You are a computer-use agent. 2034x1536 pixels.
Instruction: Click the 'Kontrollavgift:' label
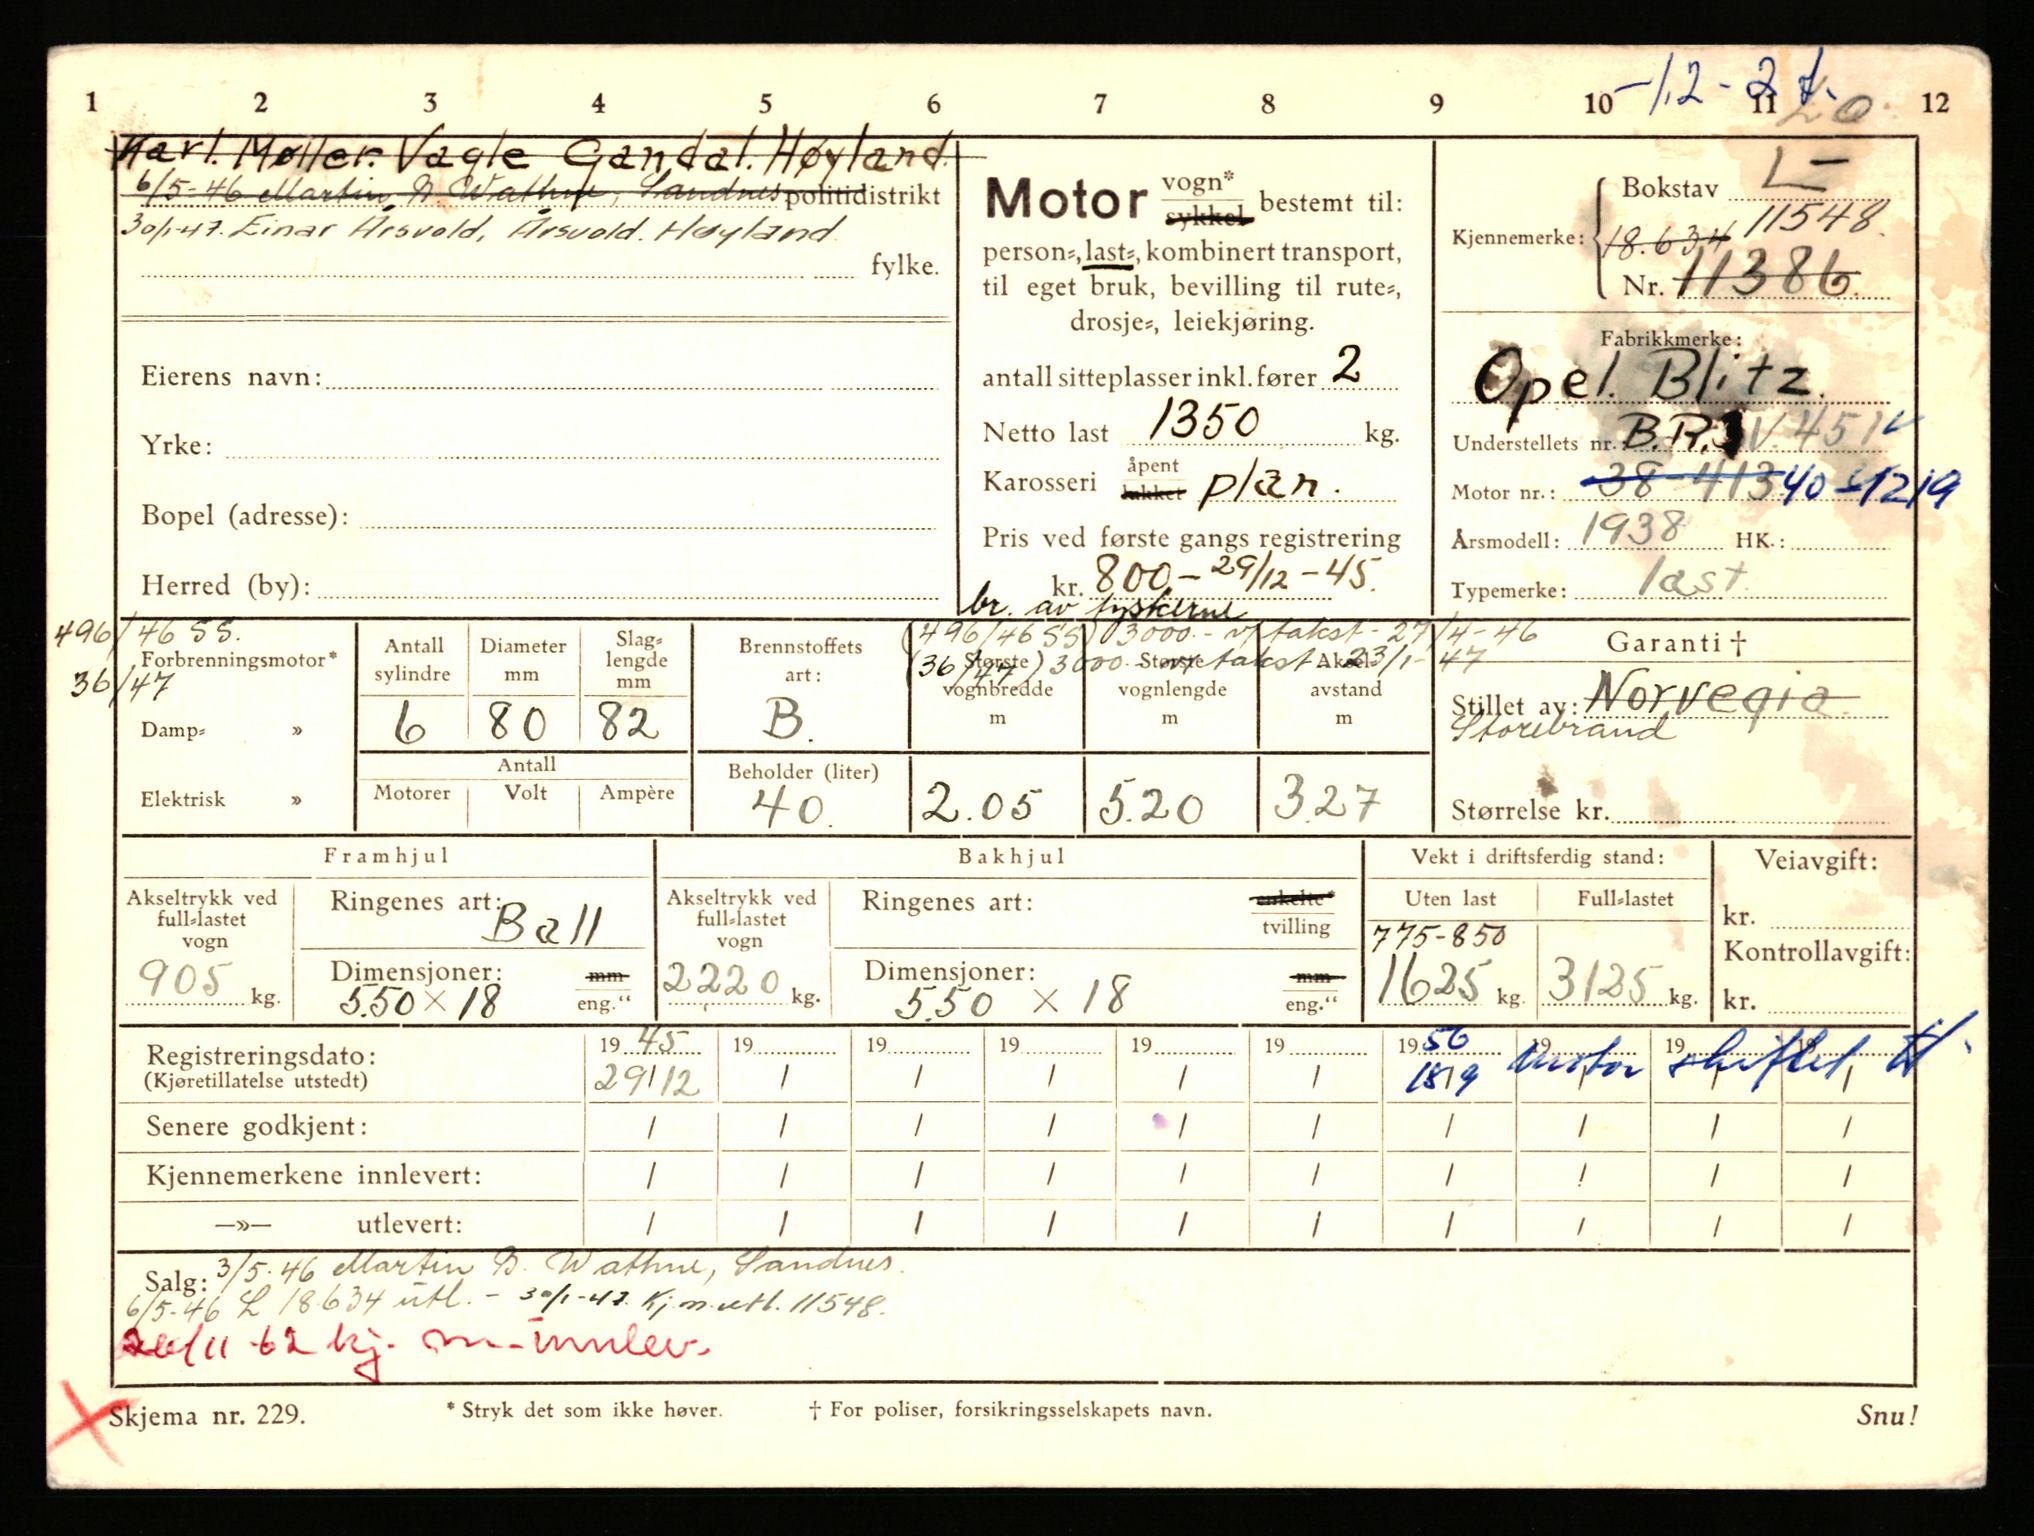[1816, 952]
